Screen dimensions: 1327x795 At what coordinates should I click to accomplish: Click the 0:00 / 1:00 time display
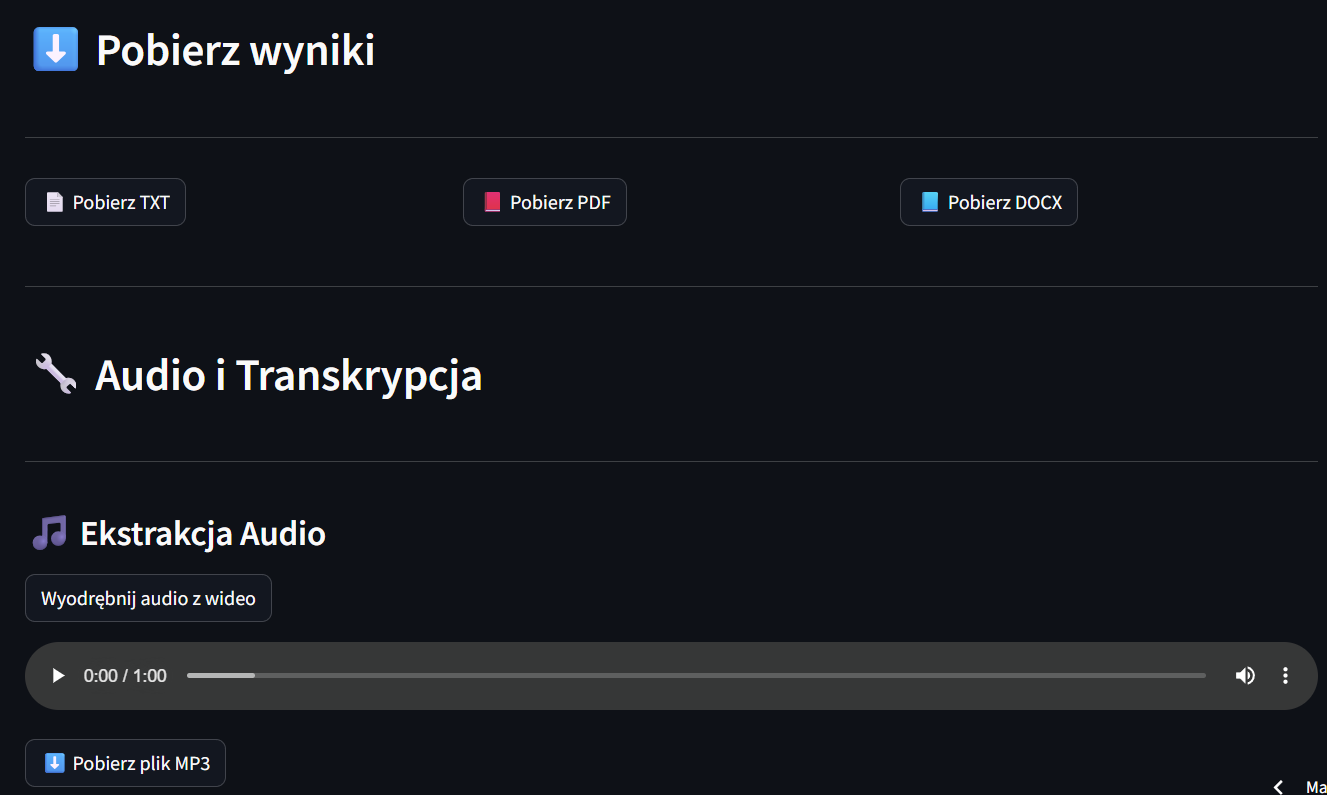pos(125,676)
